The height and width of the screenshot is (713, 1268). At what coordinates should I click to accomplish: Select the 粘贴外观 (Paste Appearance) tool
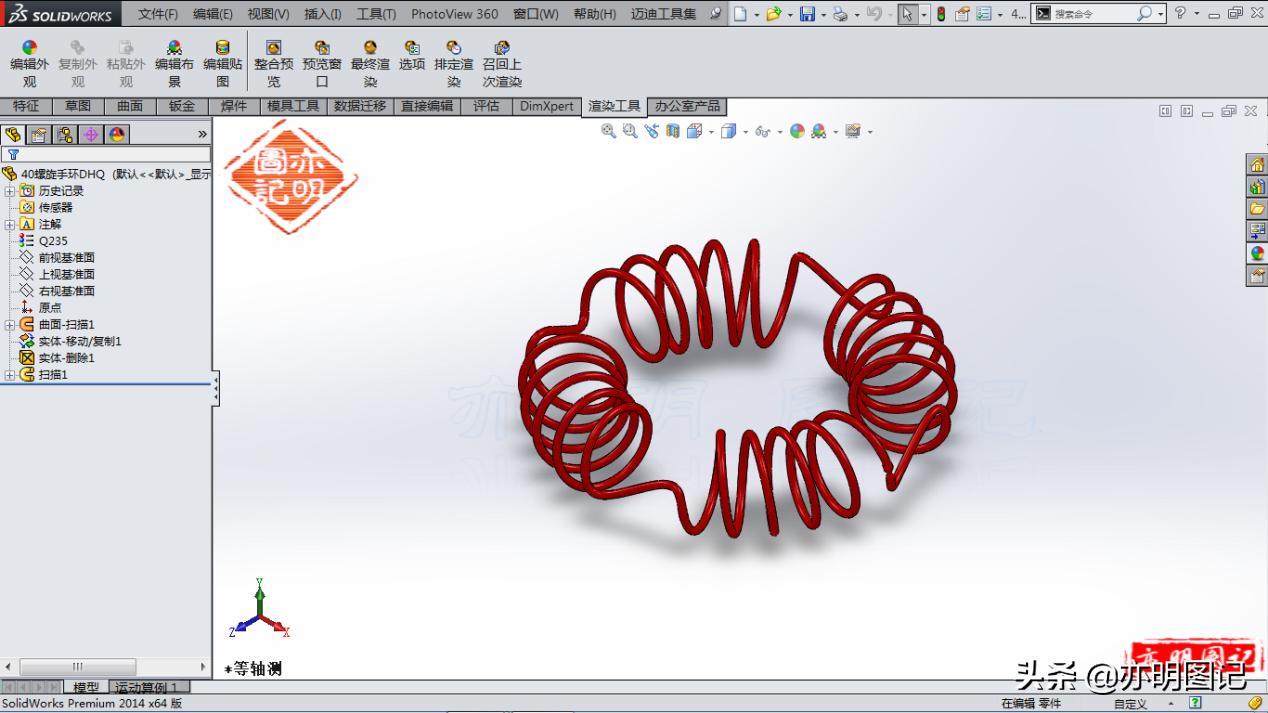[x=126, y=47]
